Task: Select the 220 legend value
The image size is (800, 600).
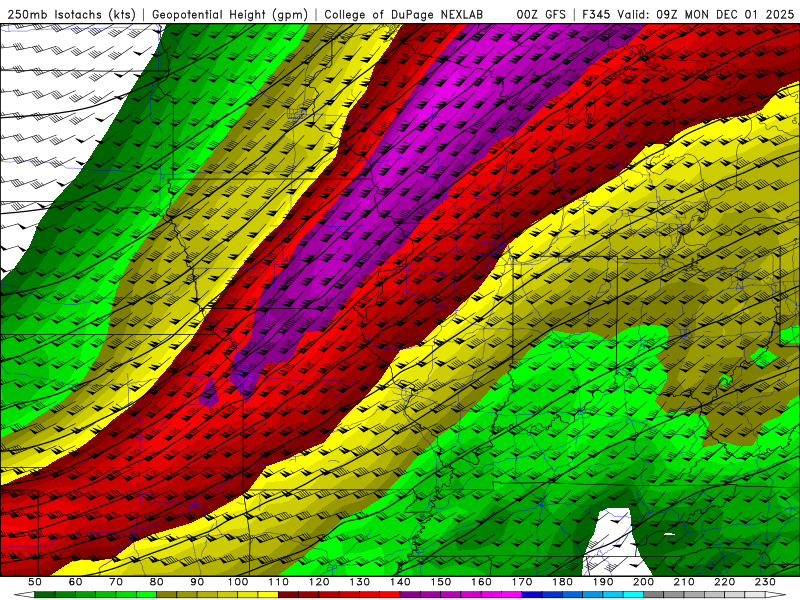Action: pos(725,582)
